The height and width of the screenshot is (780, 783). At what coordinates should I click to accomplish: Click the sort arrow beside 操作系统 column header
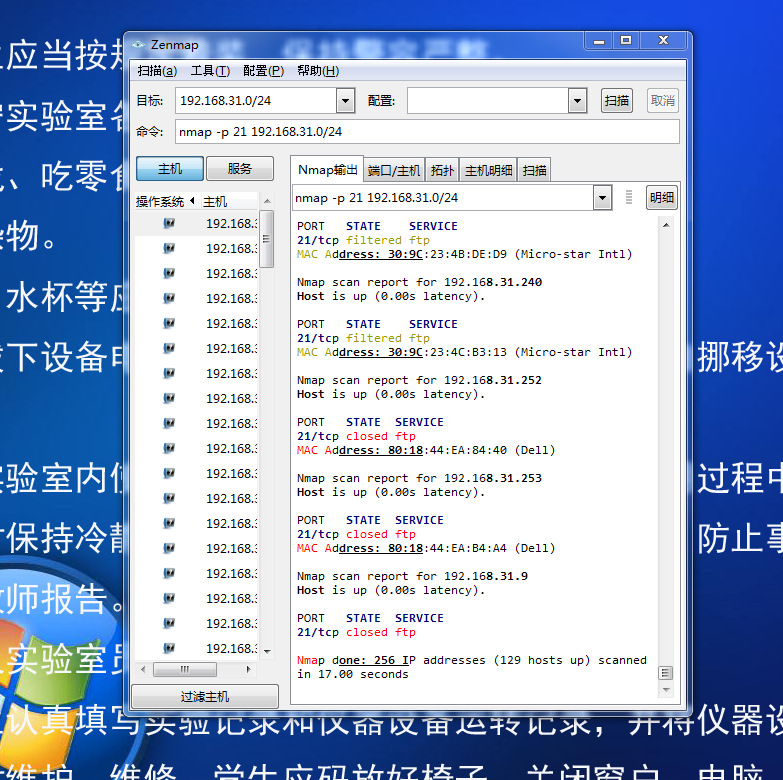(192, 201)
